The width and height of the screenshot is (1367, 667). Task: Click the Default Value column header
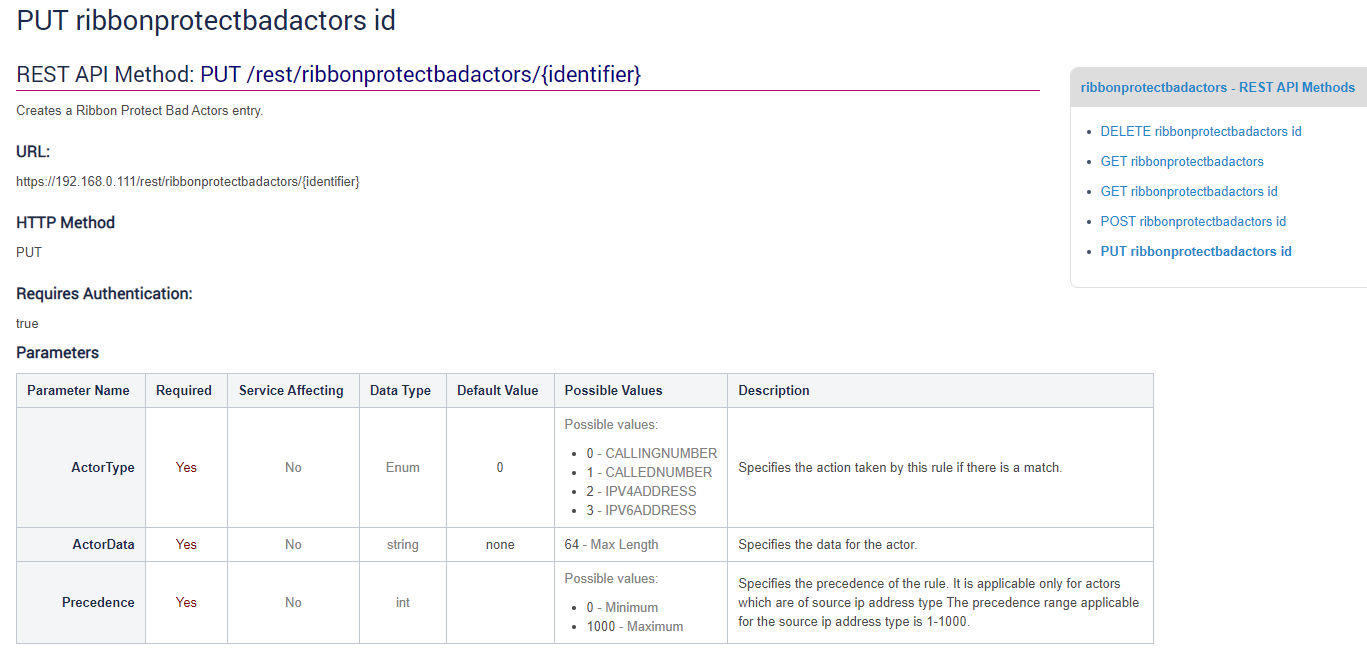tap(499, 390)
